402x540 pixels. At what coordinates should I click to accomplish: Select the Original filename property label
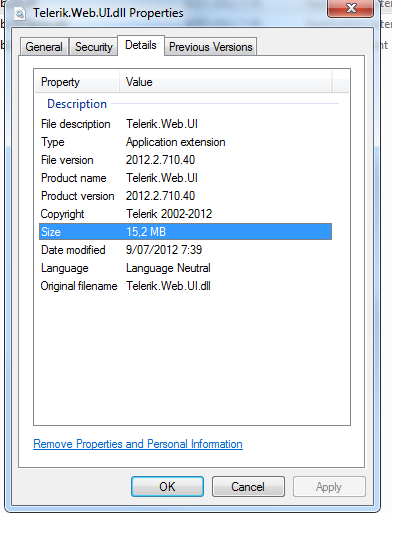(x=79, y=286)
